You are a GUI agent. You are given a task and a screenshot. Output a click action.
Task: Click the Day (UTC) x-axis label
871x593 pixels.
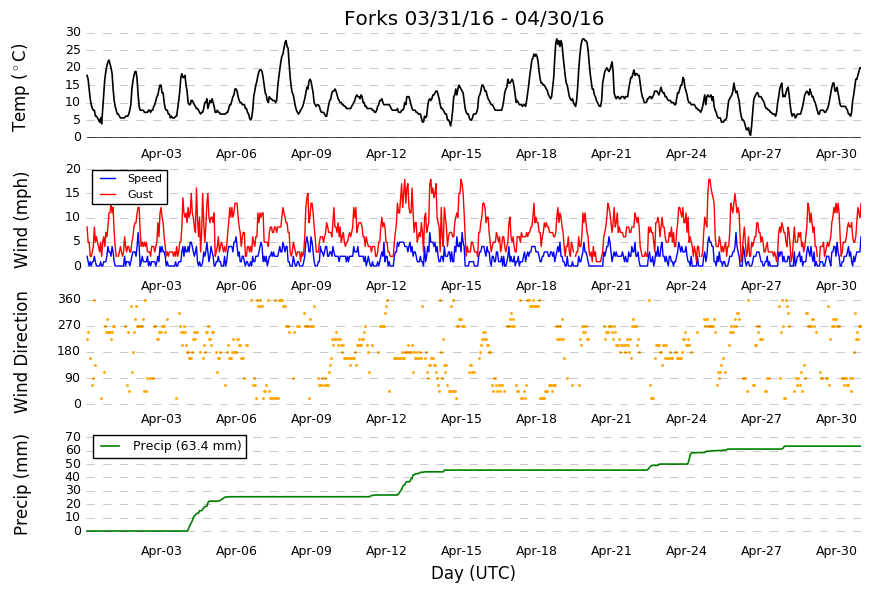(473, 573)
